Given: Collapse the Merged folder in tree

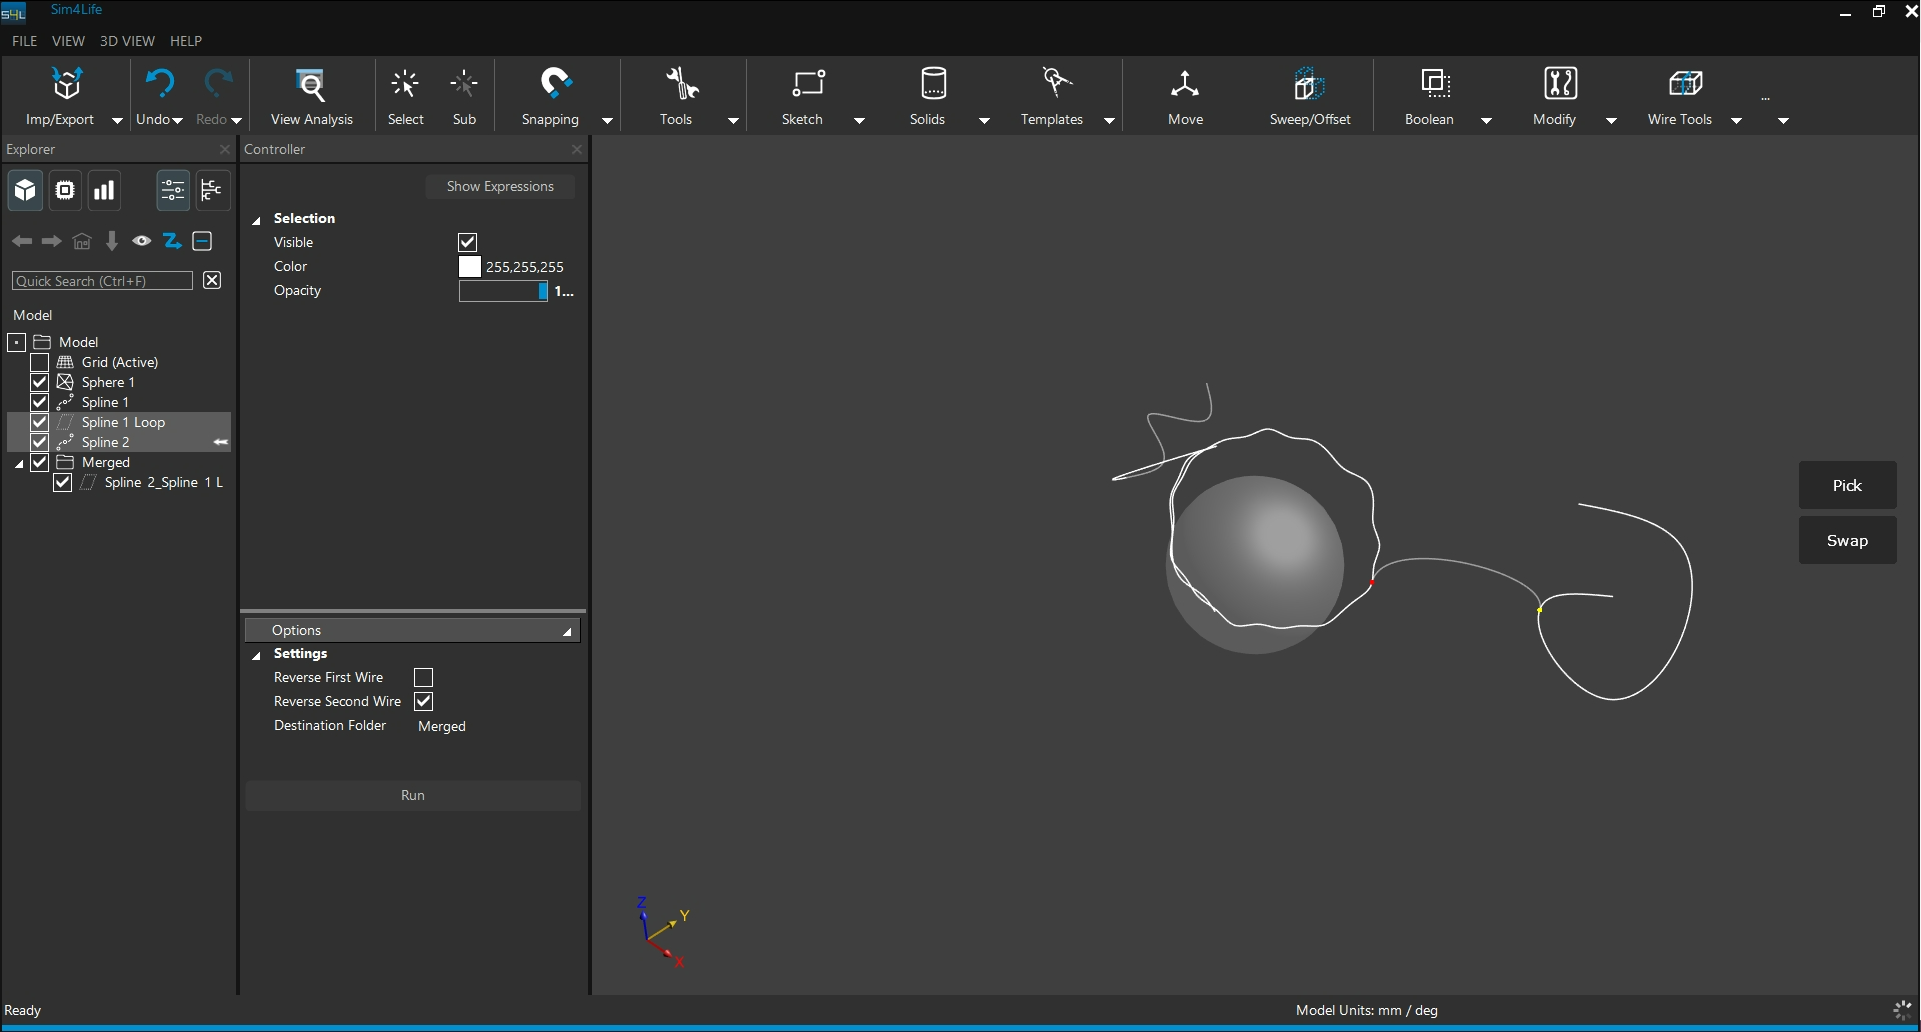Looking at the screenshot, I should [19, 463].
